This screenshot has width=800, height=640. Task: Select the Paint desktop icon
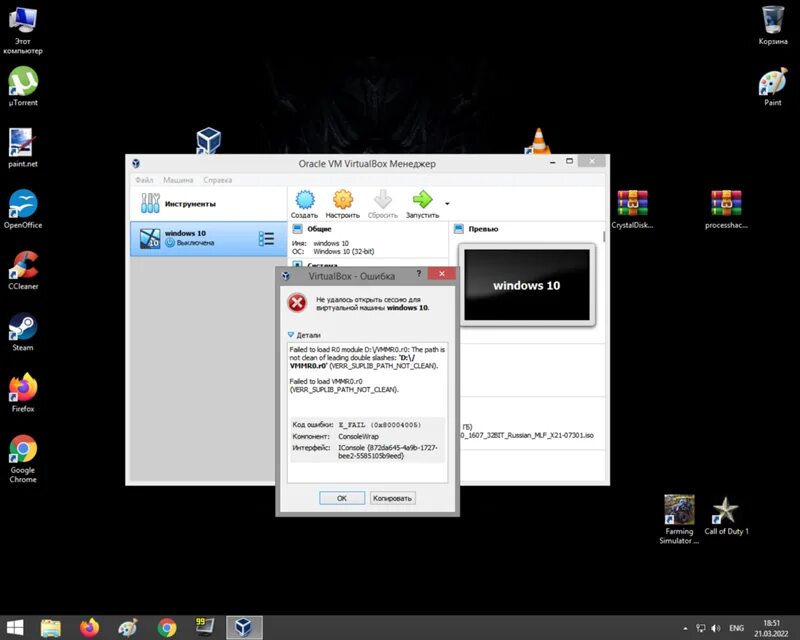coord(772,86)
